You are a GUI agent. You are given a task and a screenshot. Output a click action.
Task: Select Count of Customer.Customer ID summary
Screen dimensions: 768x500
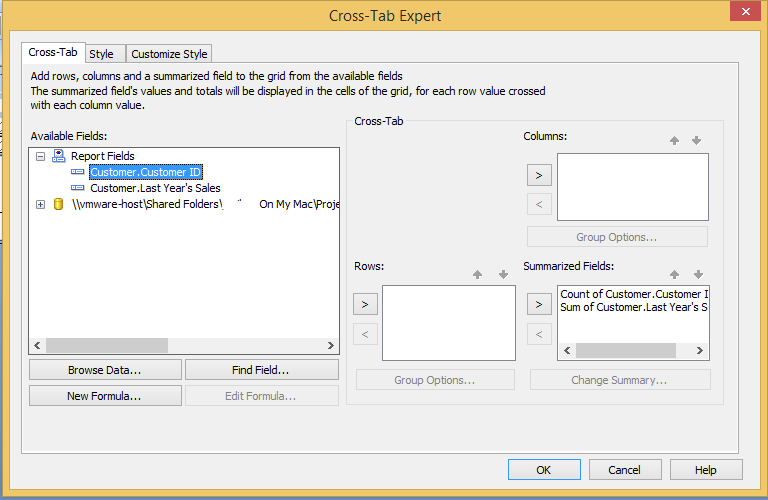634,294
